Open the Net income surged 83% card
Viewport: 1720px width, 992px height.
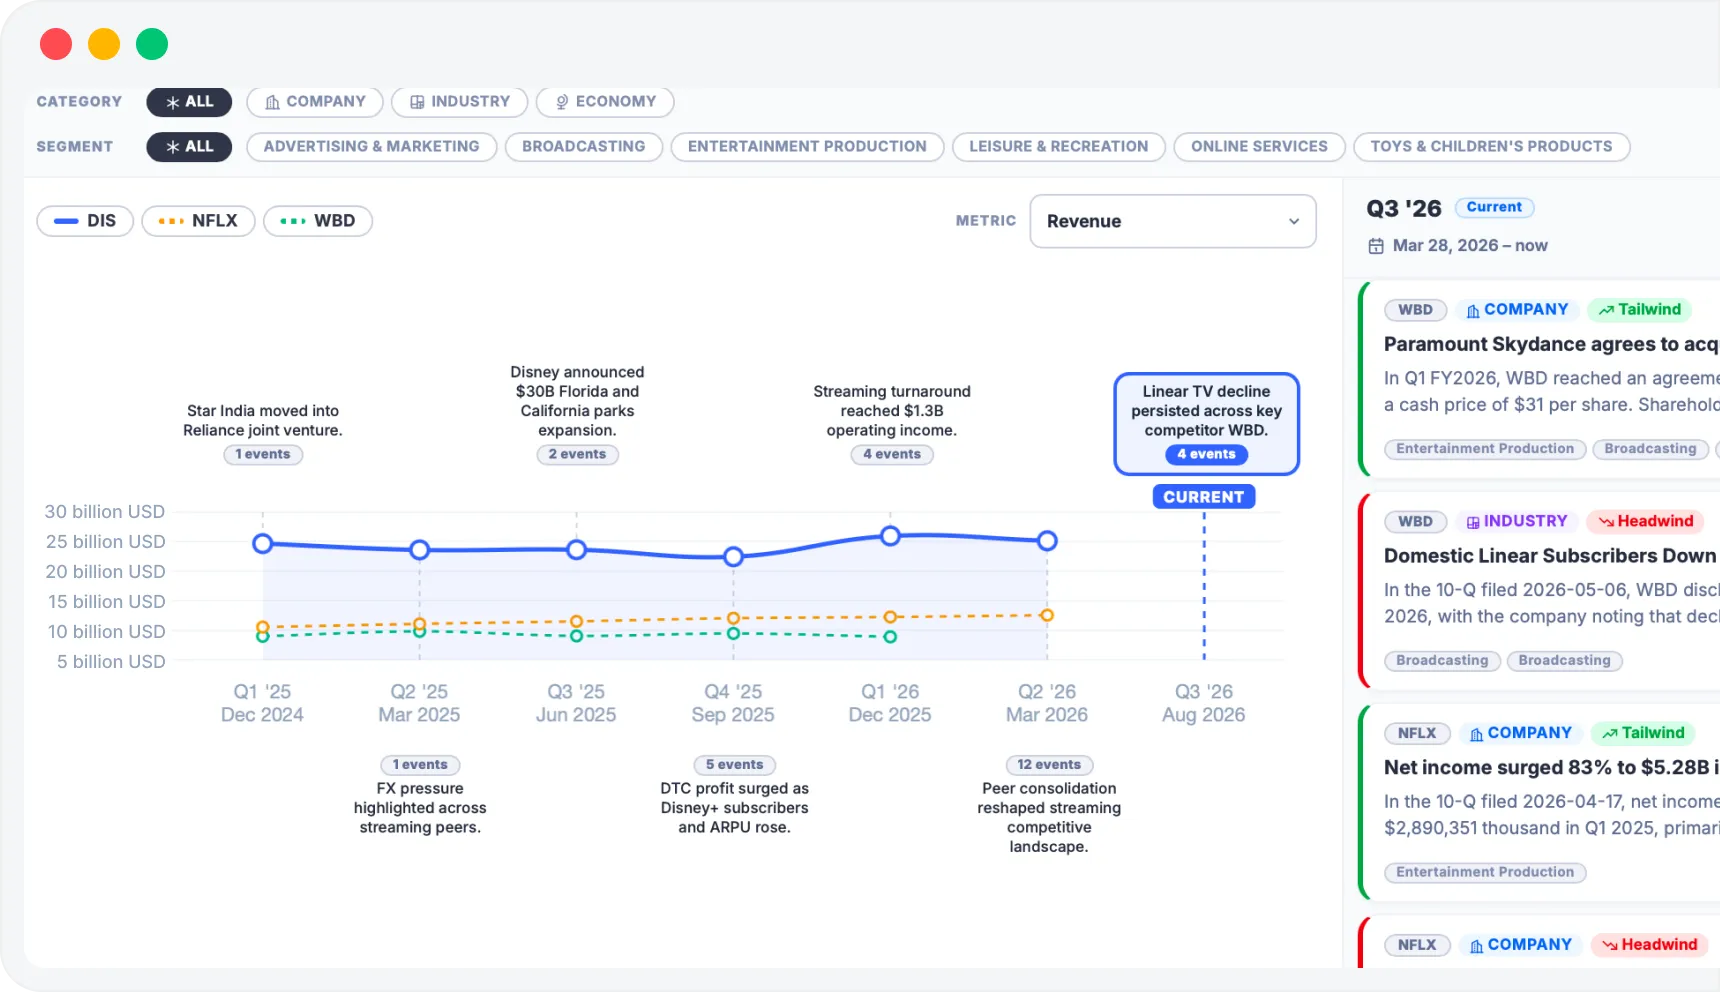(x=1540, y=802)
